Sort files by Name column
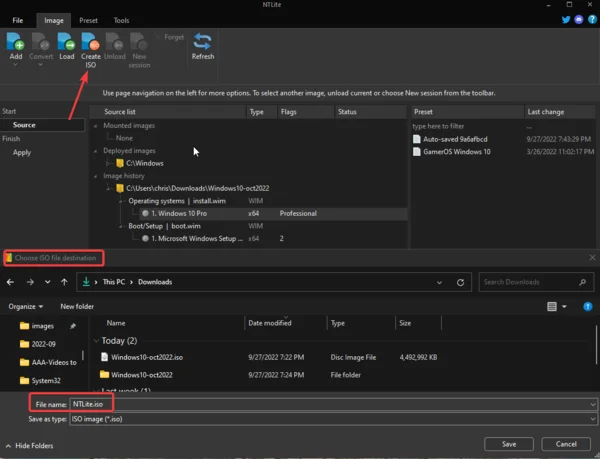 [x=116, y=323]
